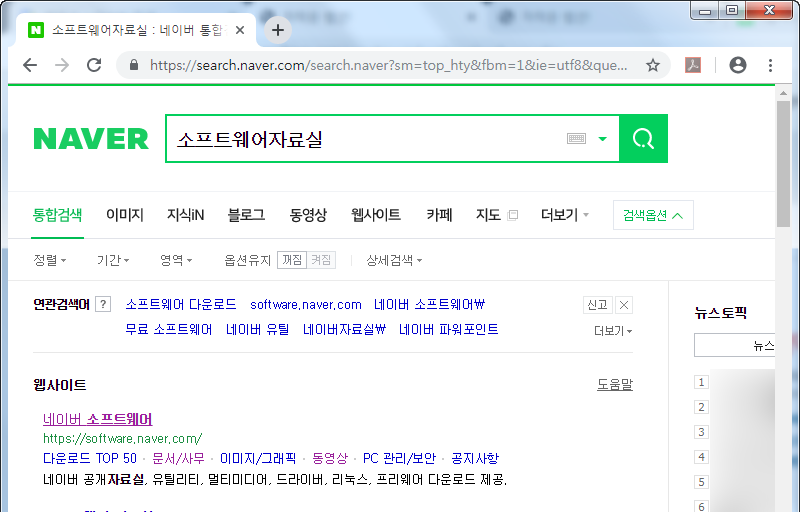Click related search 무료 소프트웨어

(168, 329)
